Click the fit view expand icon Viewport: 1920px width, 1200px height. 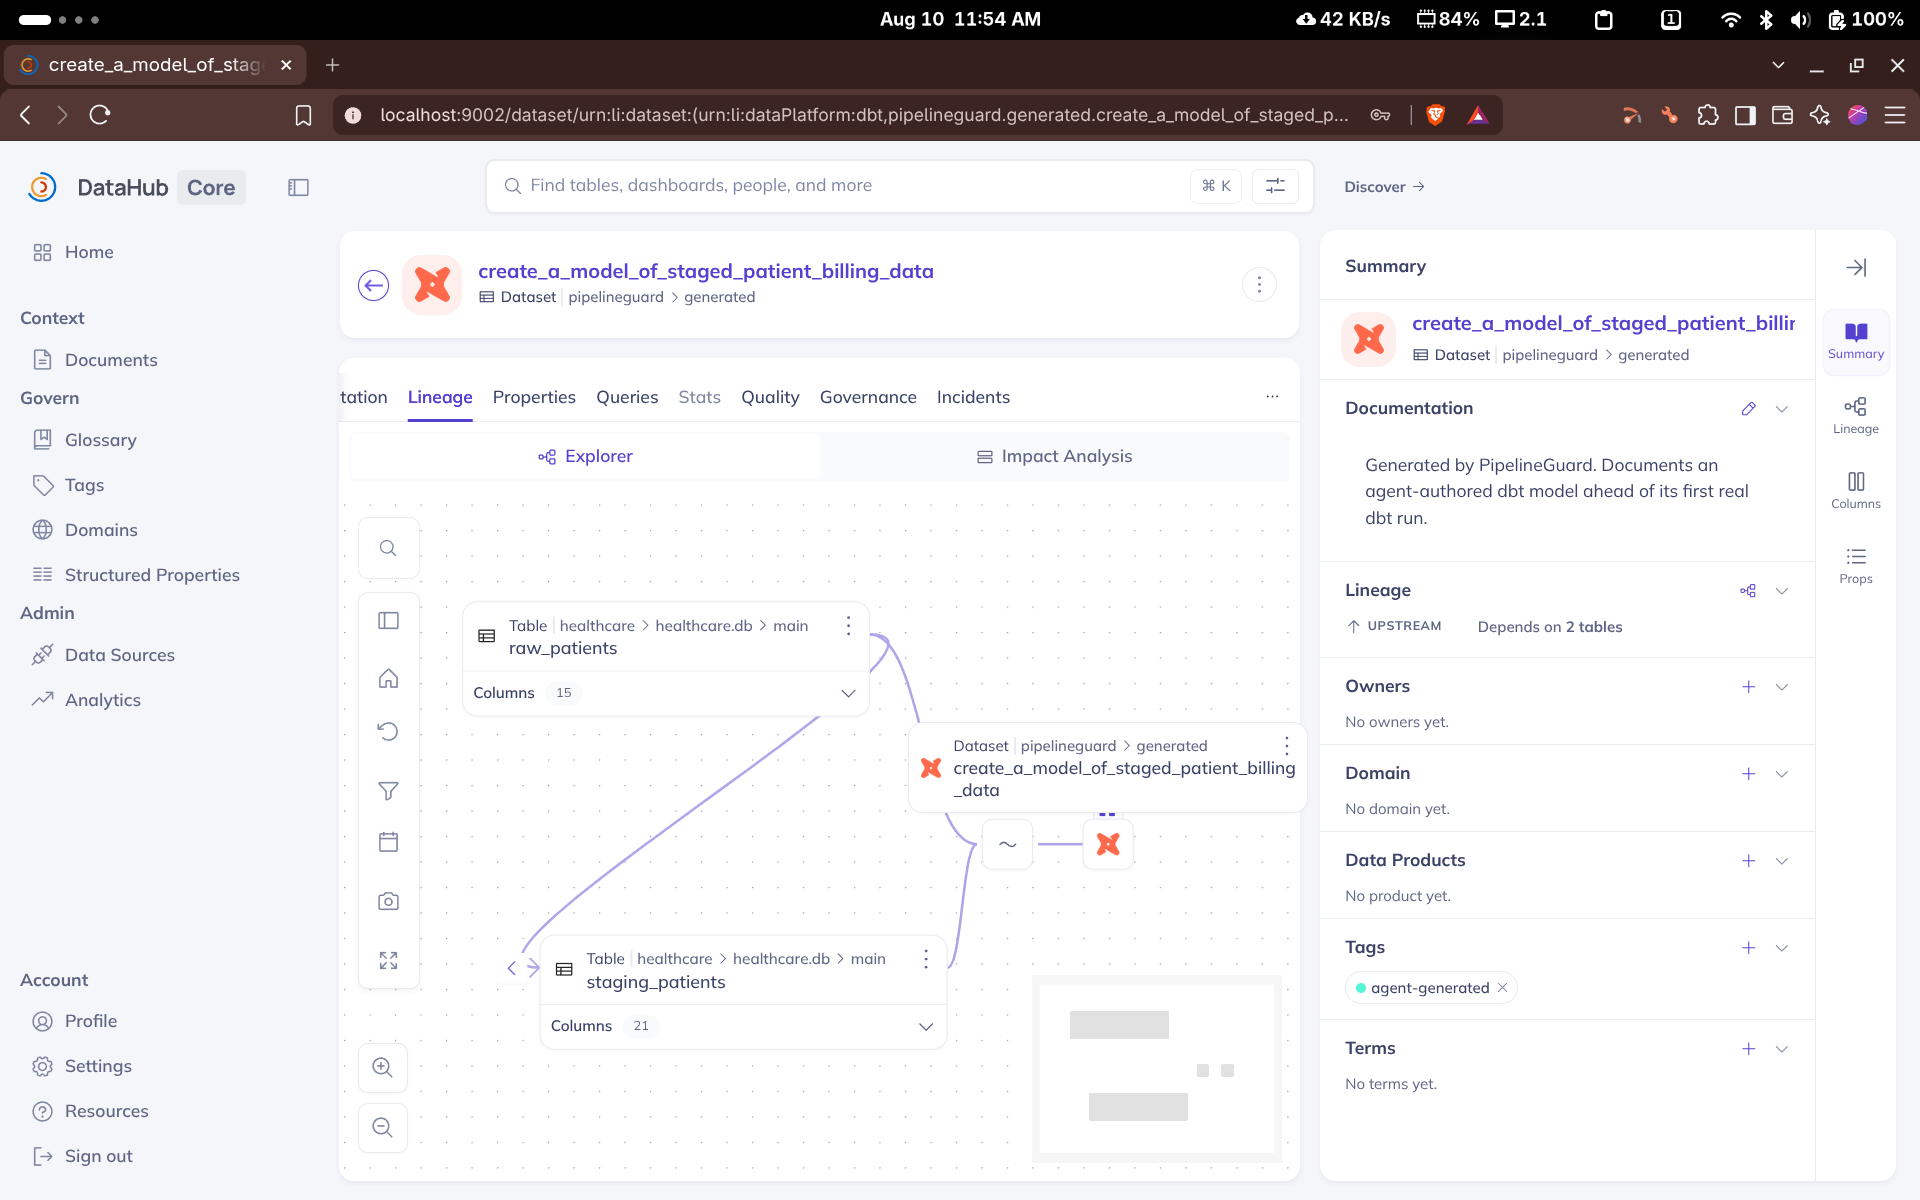388,960
